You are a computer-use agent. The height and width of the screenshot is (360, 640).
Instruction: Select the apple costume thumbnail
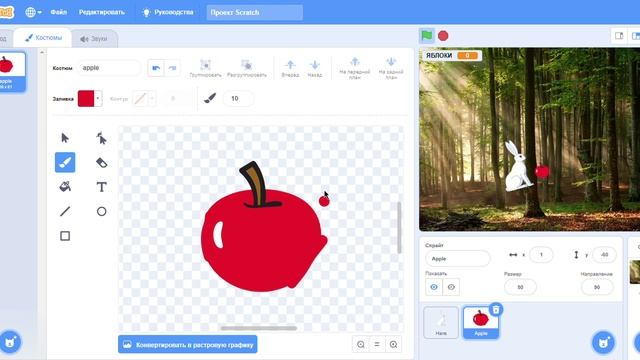pyautogui.click(x=11, y=72)
